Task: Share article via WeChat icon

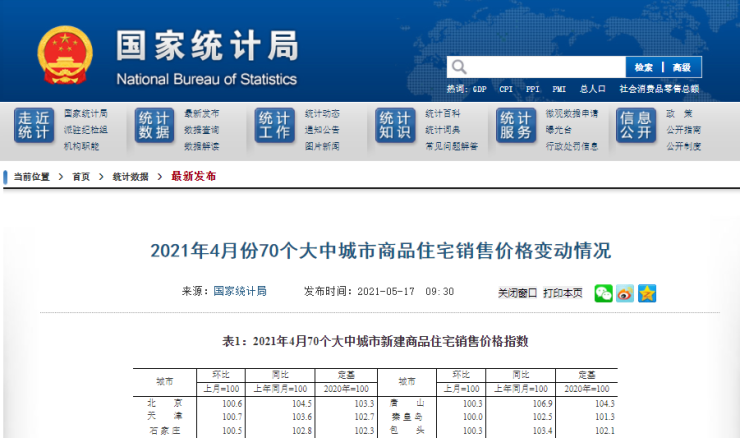Action: pos(603,293)
